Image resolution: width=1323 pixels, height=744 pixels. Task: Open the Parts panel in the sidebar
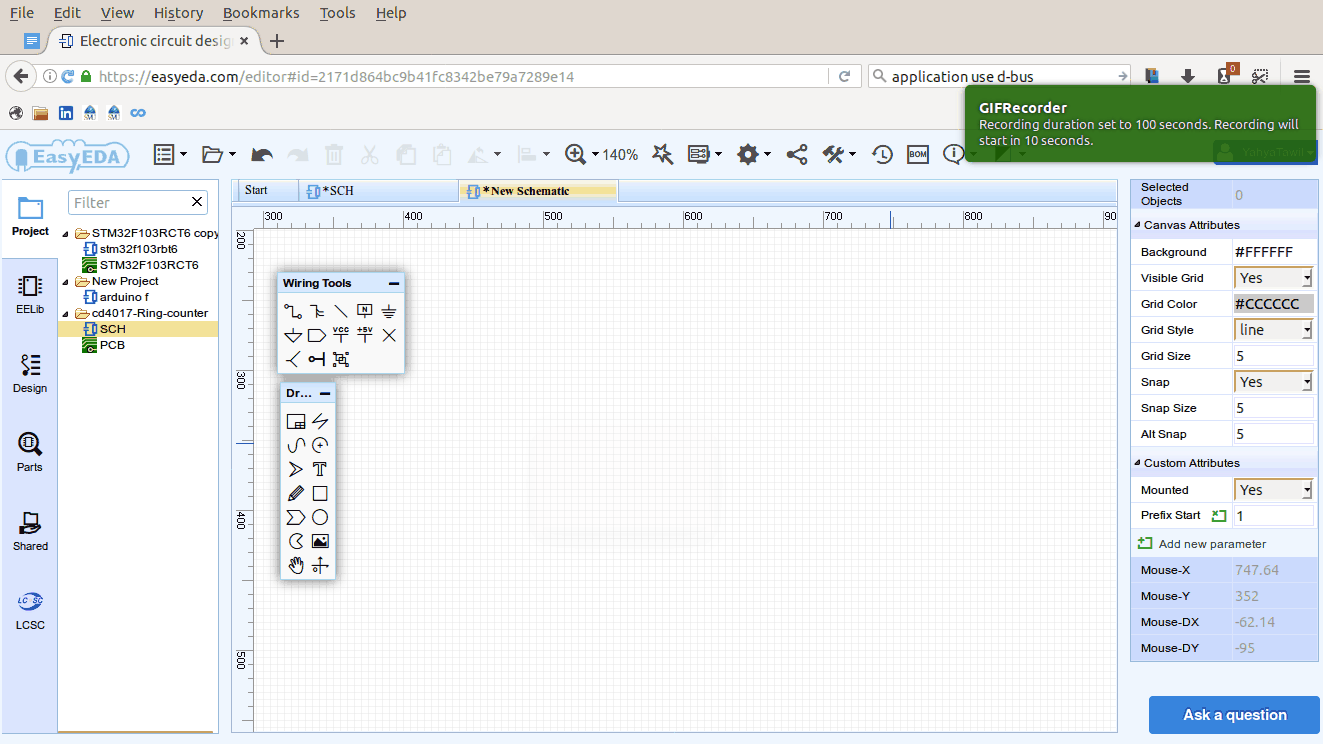(x=30, y=452)
